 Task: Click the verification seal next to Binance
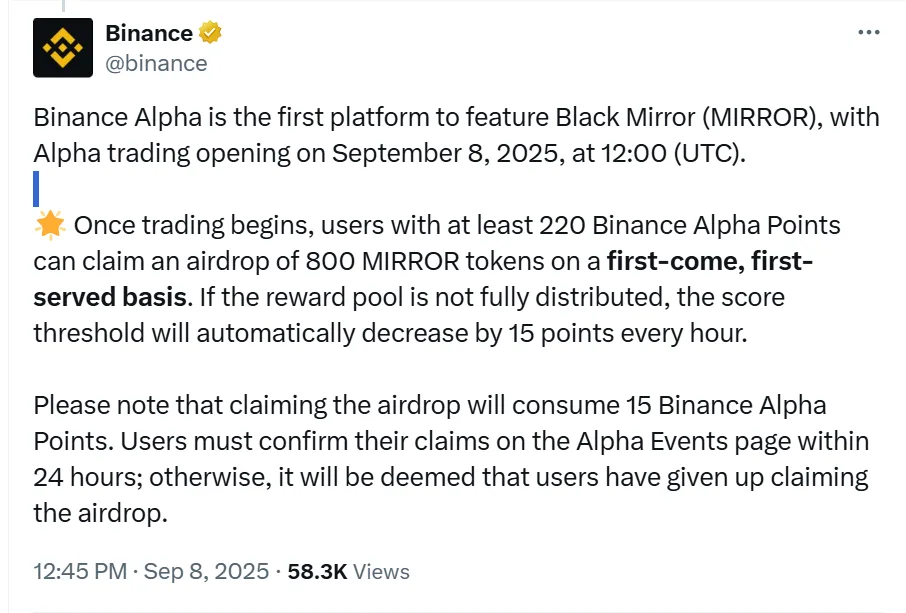207,32
